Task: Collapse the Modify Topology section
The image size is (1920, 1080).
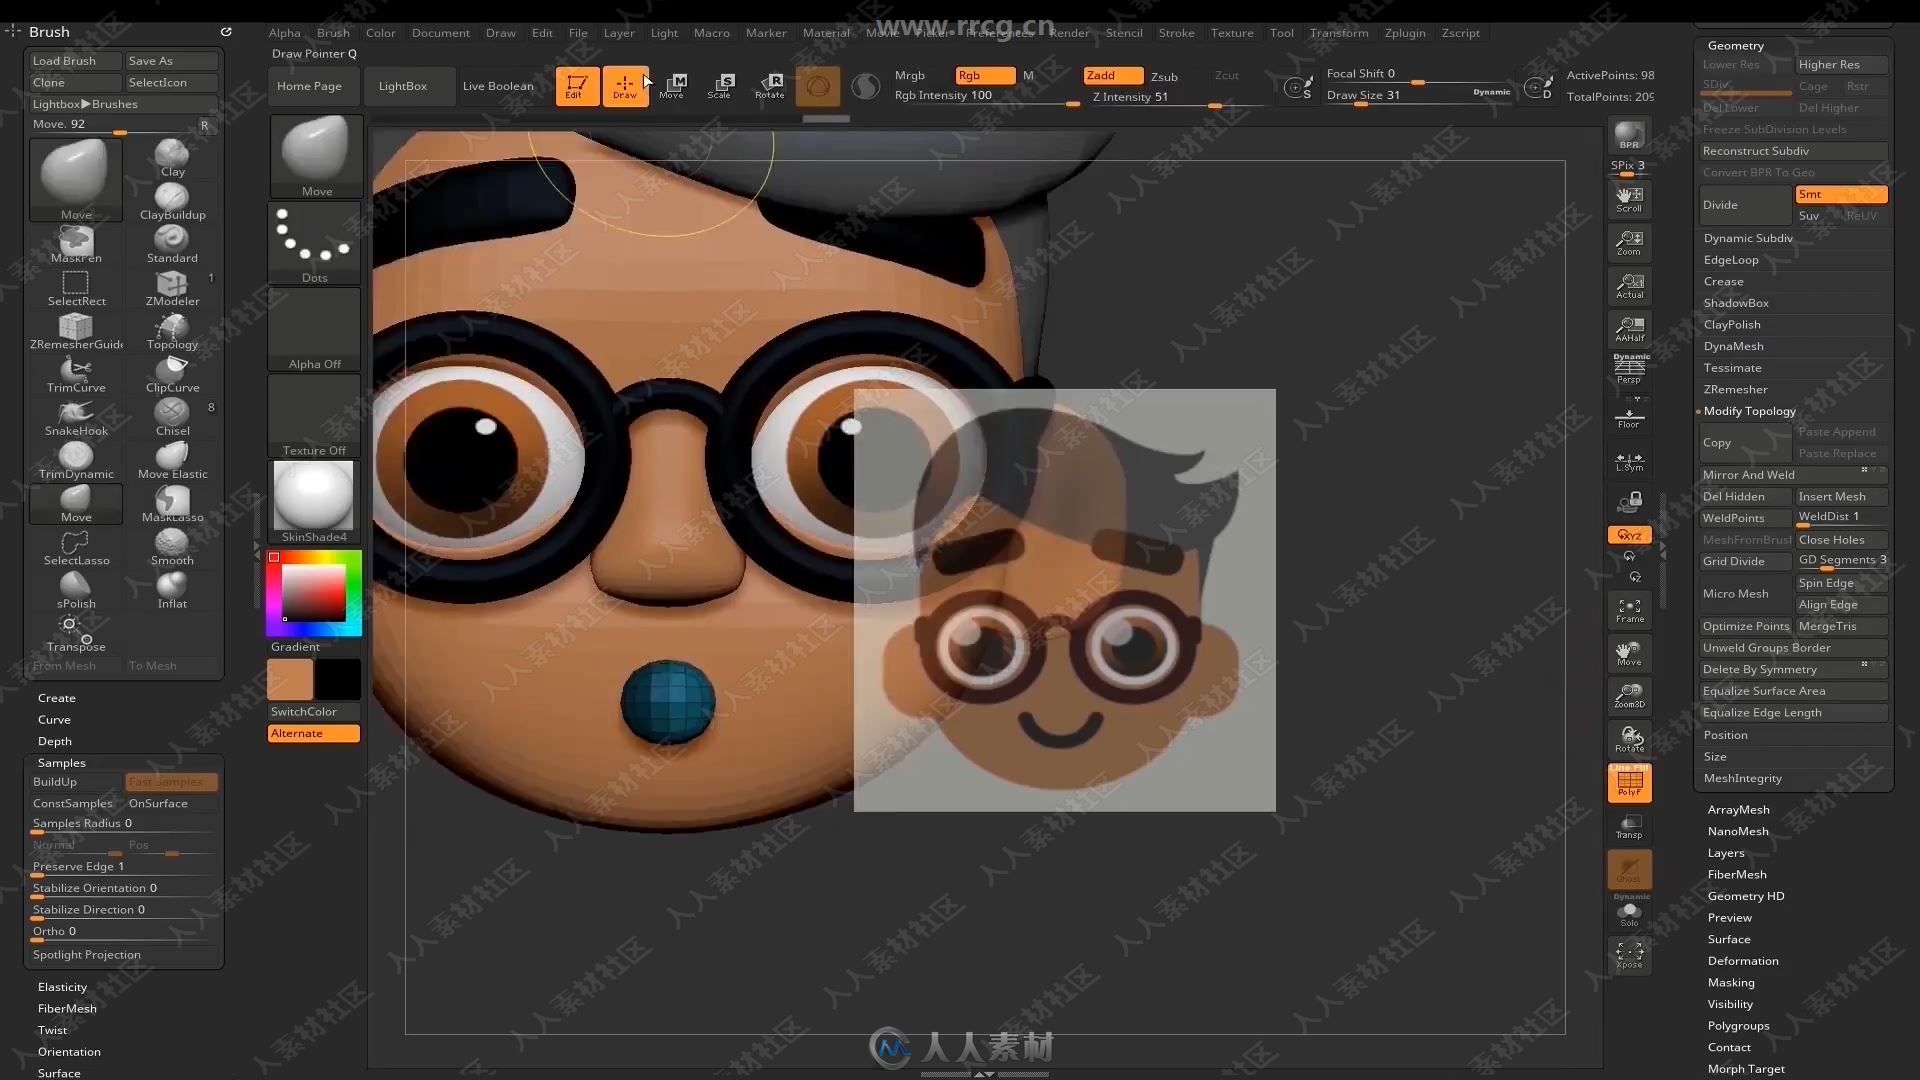Action: 1749,411
